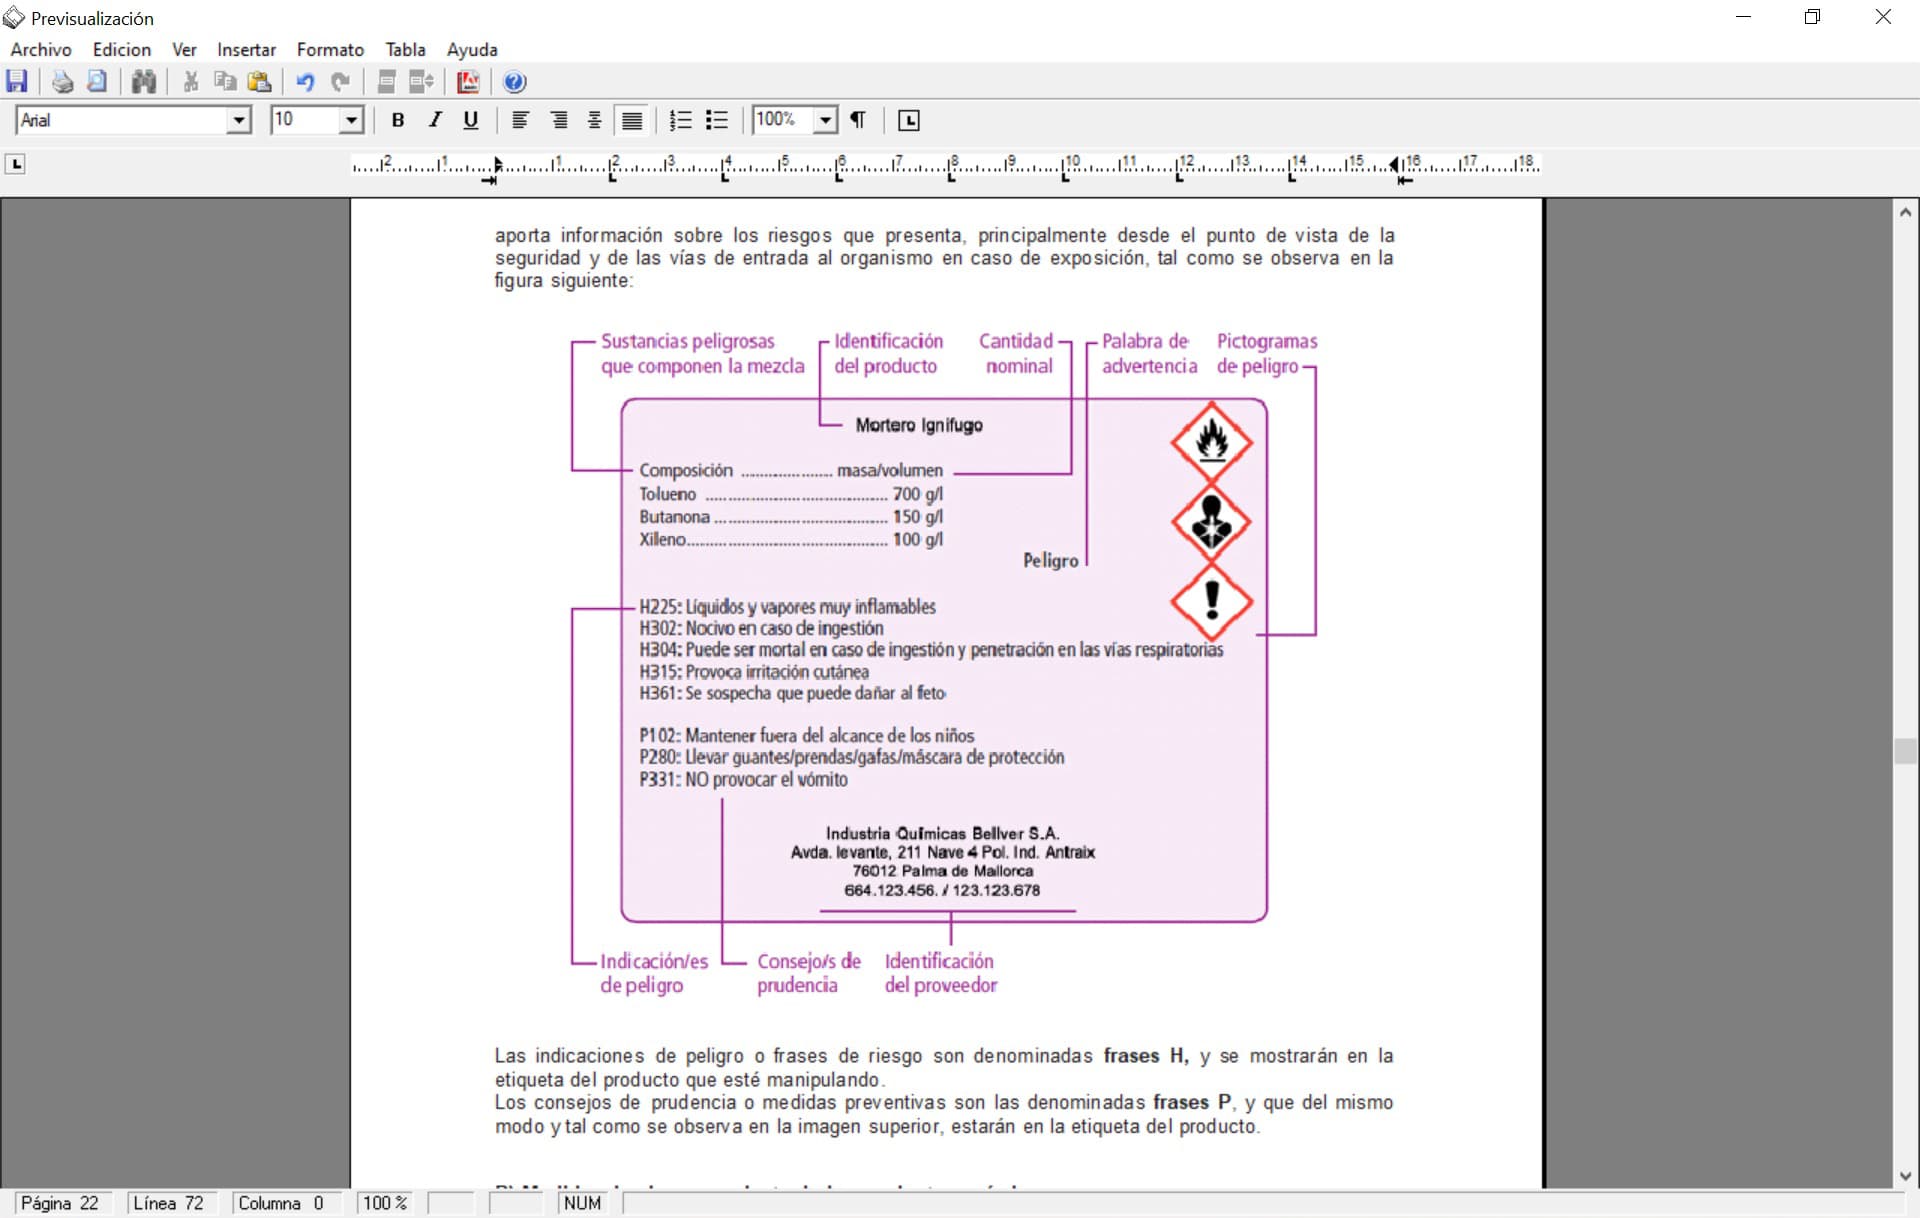Image resolution: width=1920 pixels, height=1218 pixels.
Task: Click the Cut (scissors) icon
Action: (190, 82)
